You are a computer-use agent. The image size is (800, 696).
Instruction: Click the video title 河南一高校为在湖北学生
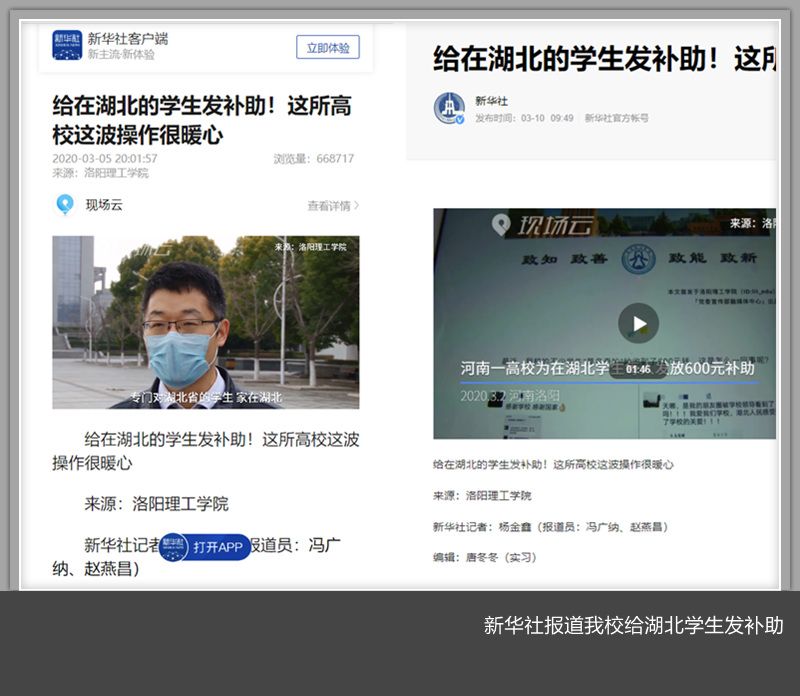(540, 368)
